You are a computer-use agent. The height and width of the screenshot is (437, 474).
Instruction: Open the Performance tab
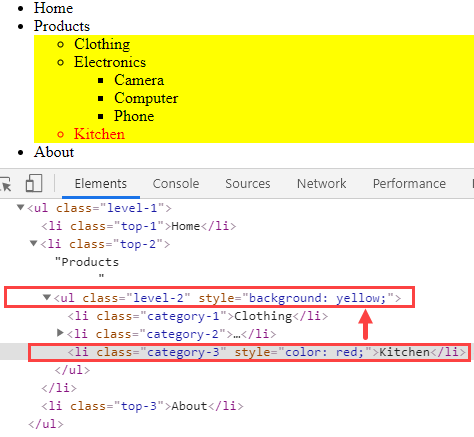[409, 184]
